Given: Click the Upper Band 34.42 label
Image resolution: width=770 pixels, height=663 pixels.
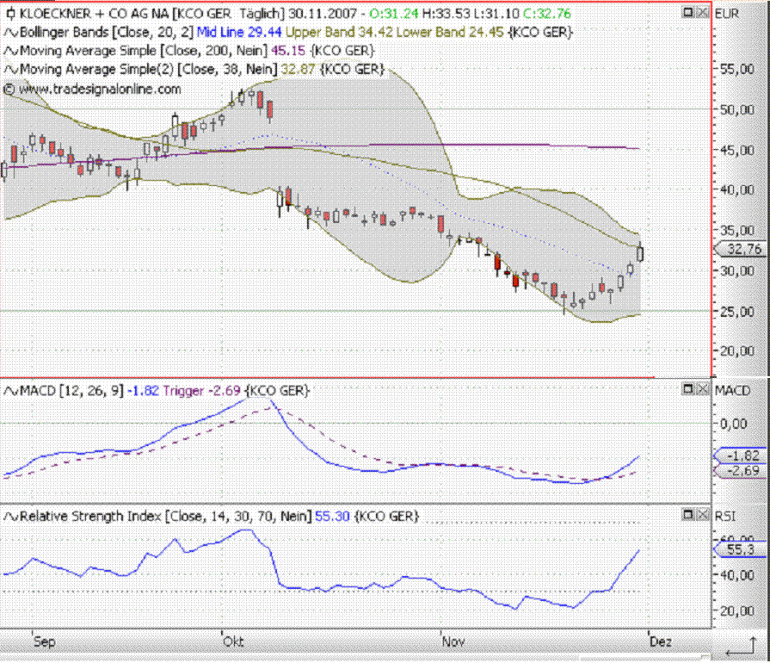Looking at the screenshot, I should pyautogui.click(x=339, y=32).
